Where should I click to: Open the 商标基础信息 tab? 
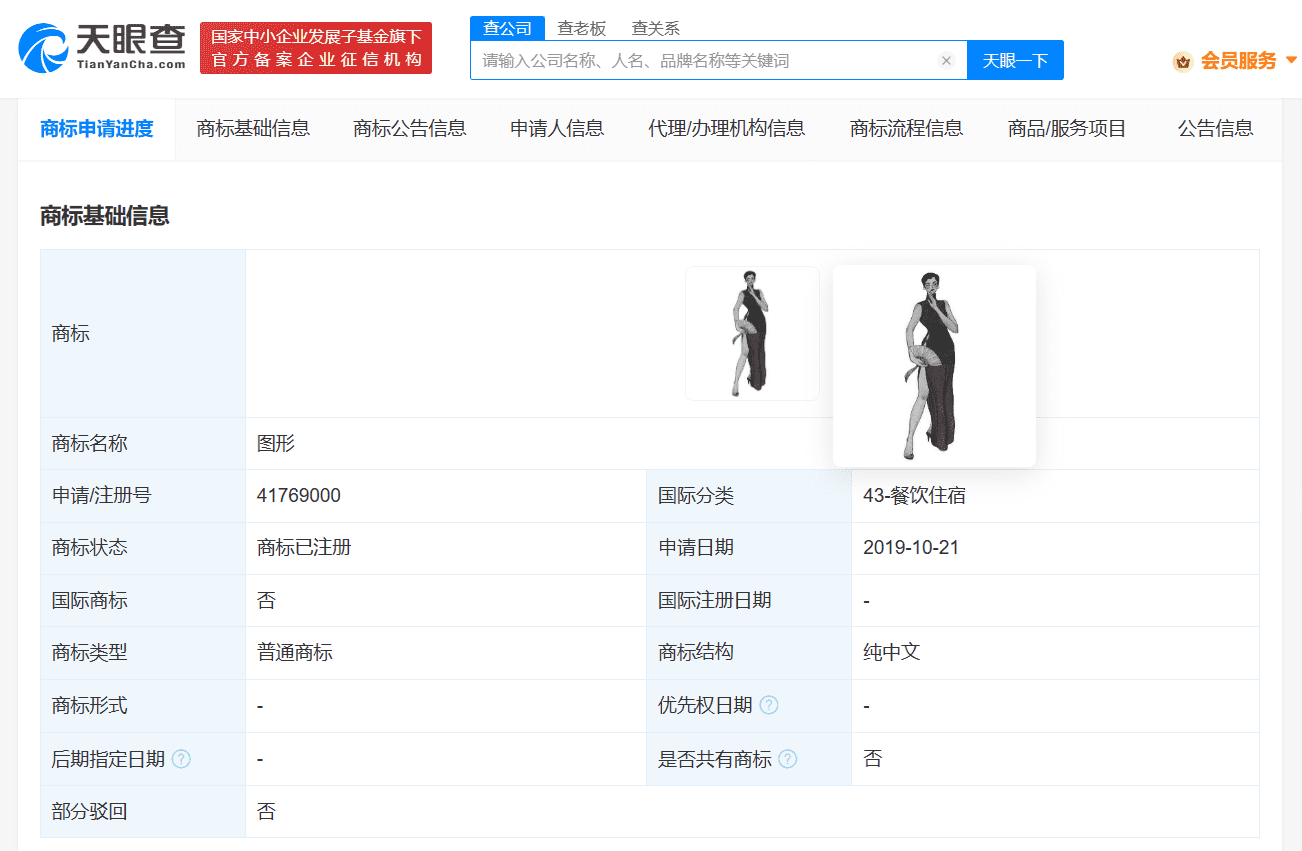pyautogui.click(x=253, y=128)
